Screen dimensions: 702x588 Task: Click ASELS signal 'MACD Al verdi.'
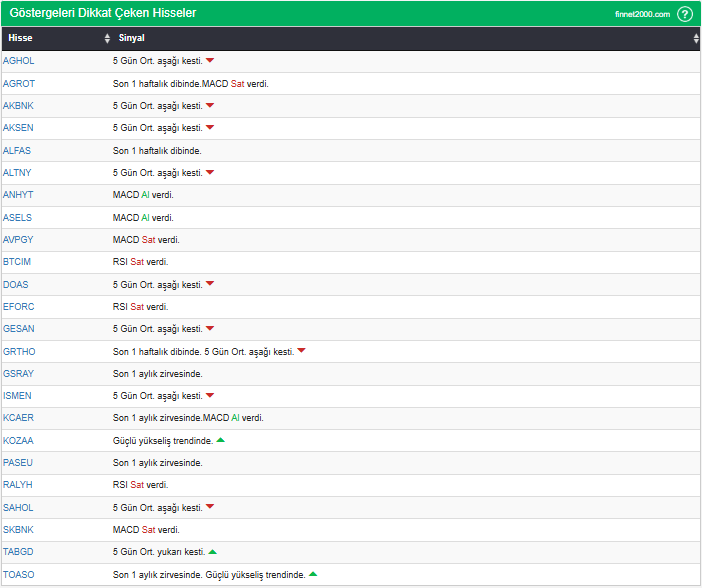(x=143, y=218)
